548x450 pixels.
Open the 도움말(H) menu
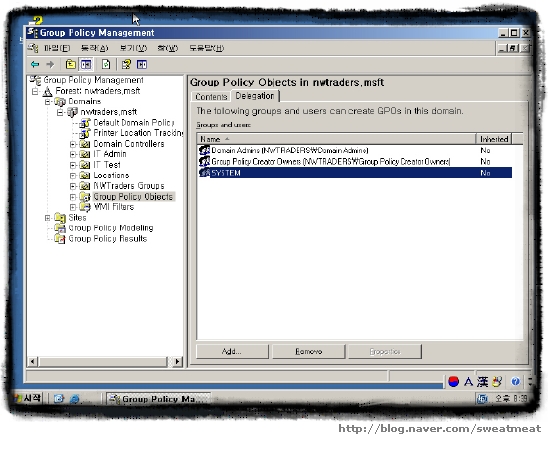click(x=207, y=48)
